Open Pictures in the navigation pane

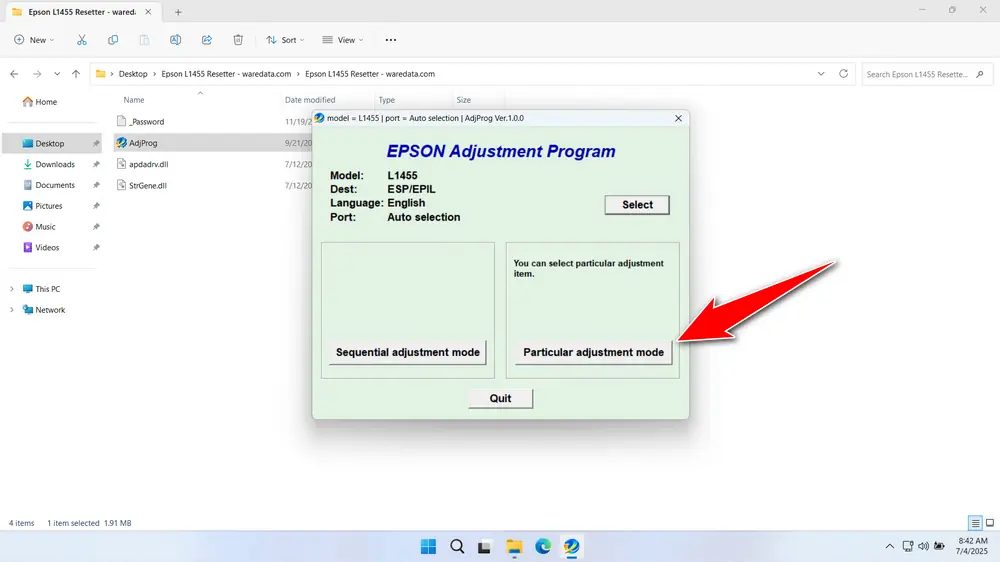(48, 206)
